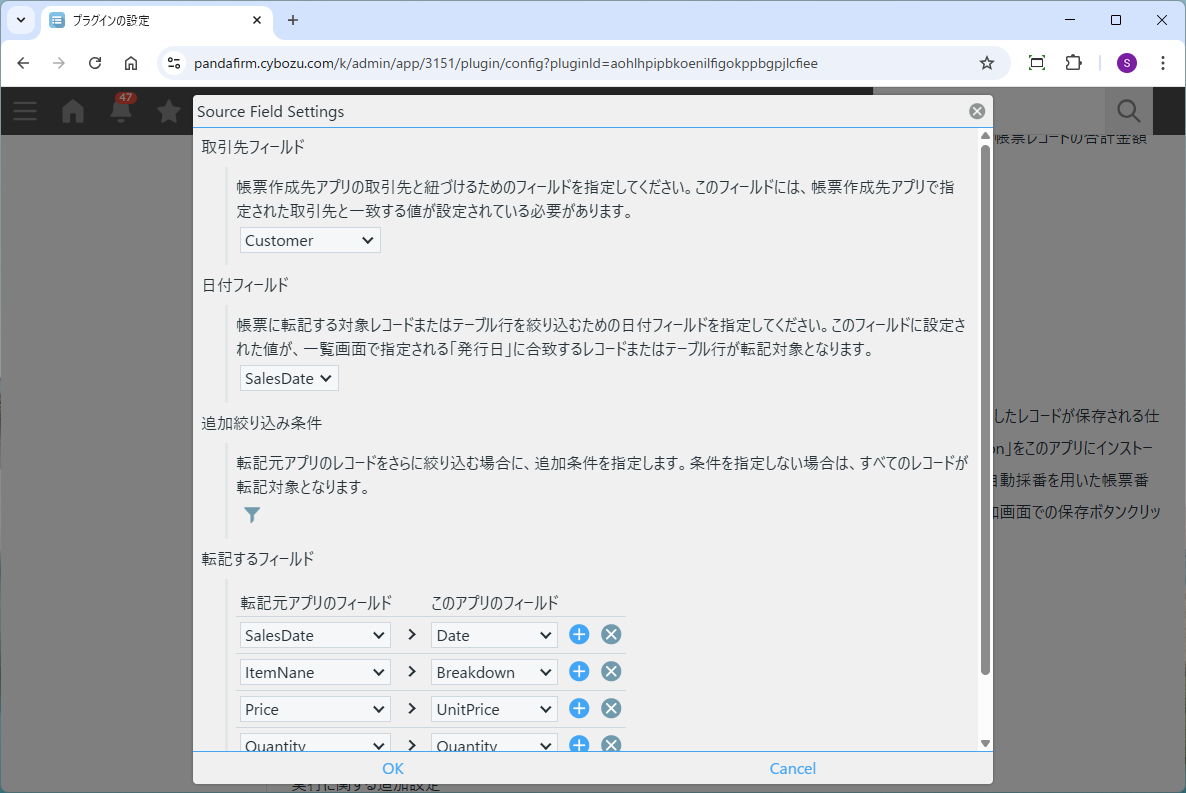Expand the ItemName source field dropdown
Screen dimensions: 1186x793
(315, 672)
